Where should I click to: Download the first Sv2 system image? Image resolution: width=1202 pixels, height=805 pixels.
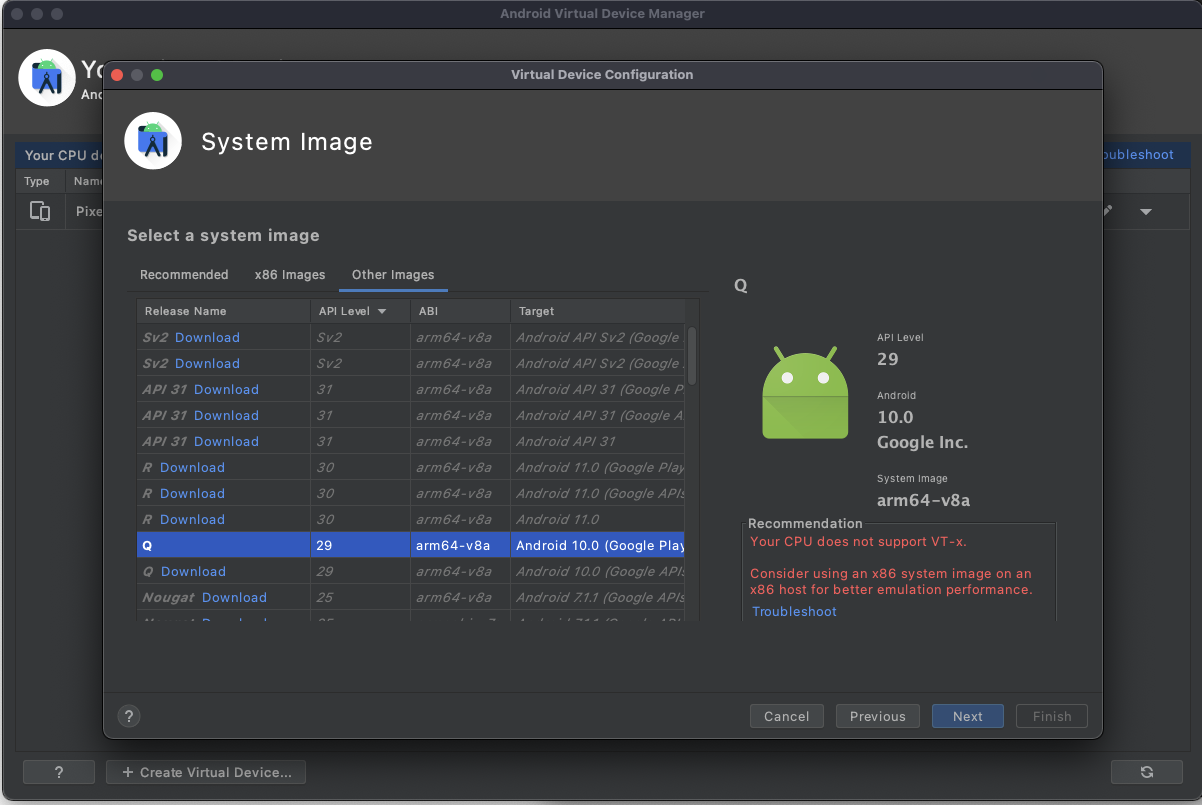(x=207, y=337)
